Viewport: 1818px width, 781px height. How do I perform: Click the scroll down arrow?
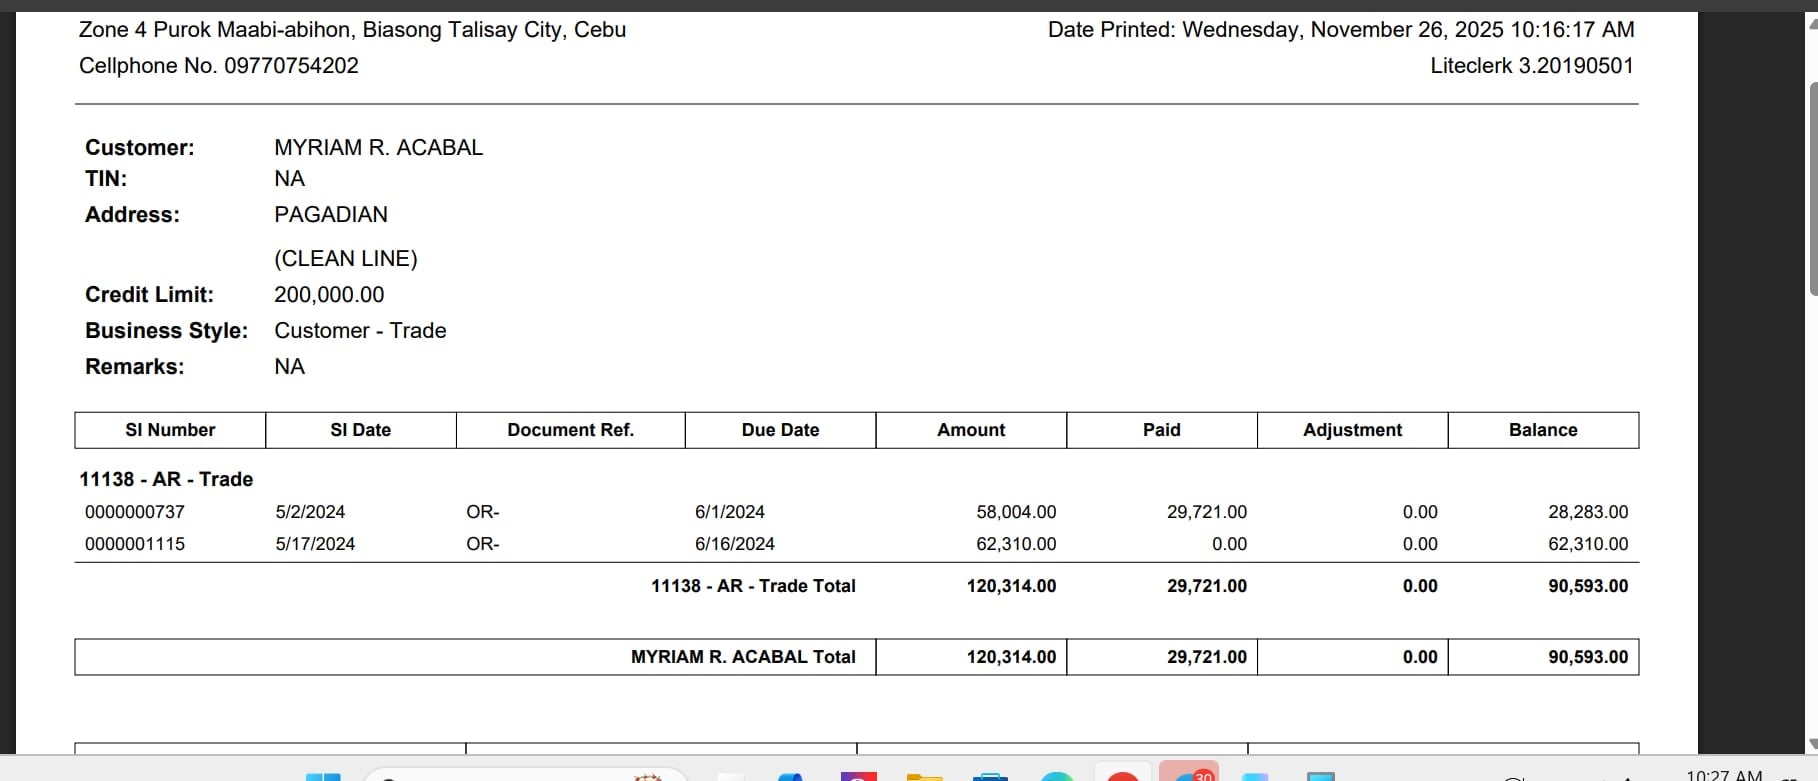pos(1811,744)
